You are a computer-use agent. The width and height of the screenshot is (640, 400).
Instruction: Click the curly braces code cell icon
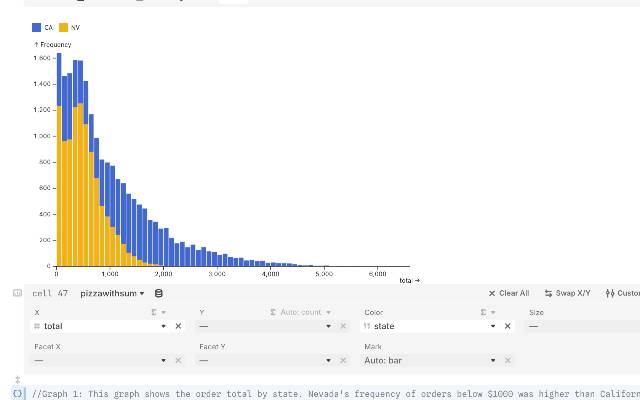17,393
